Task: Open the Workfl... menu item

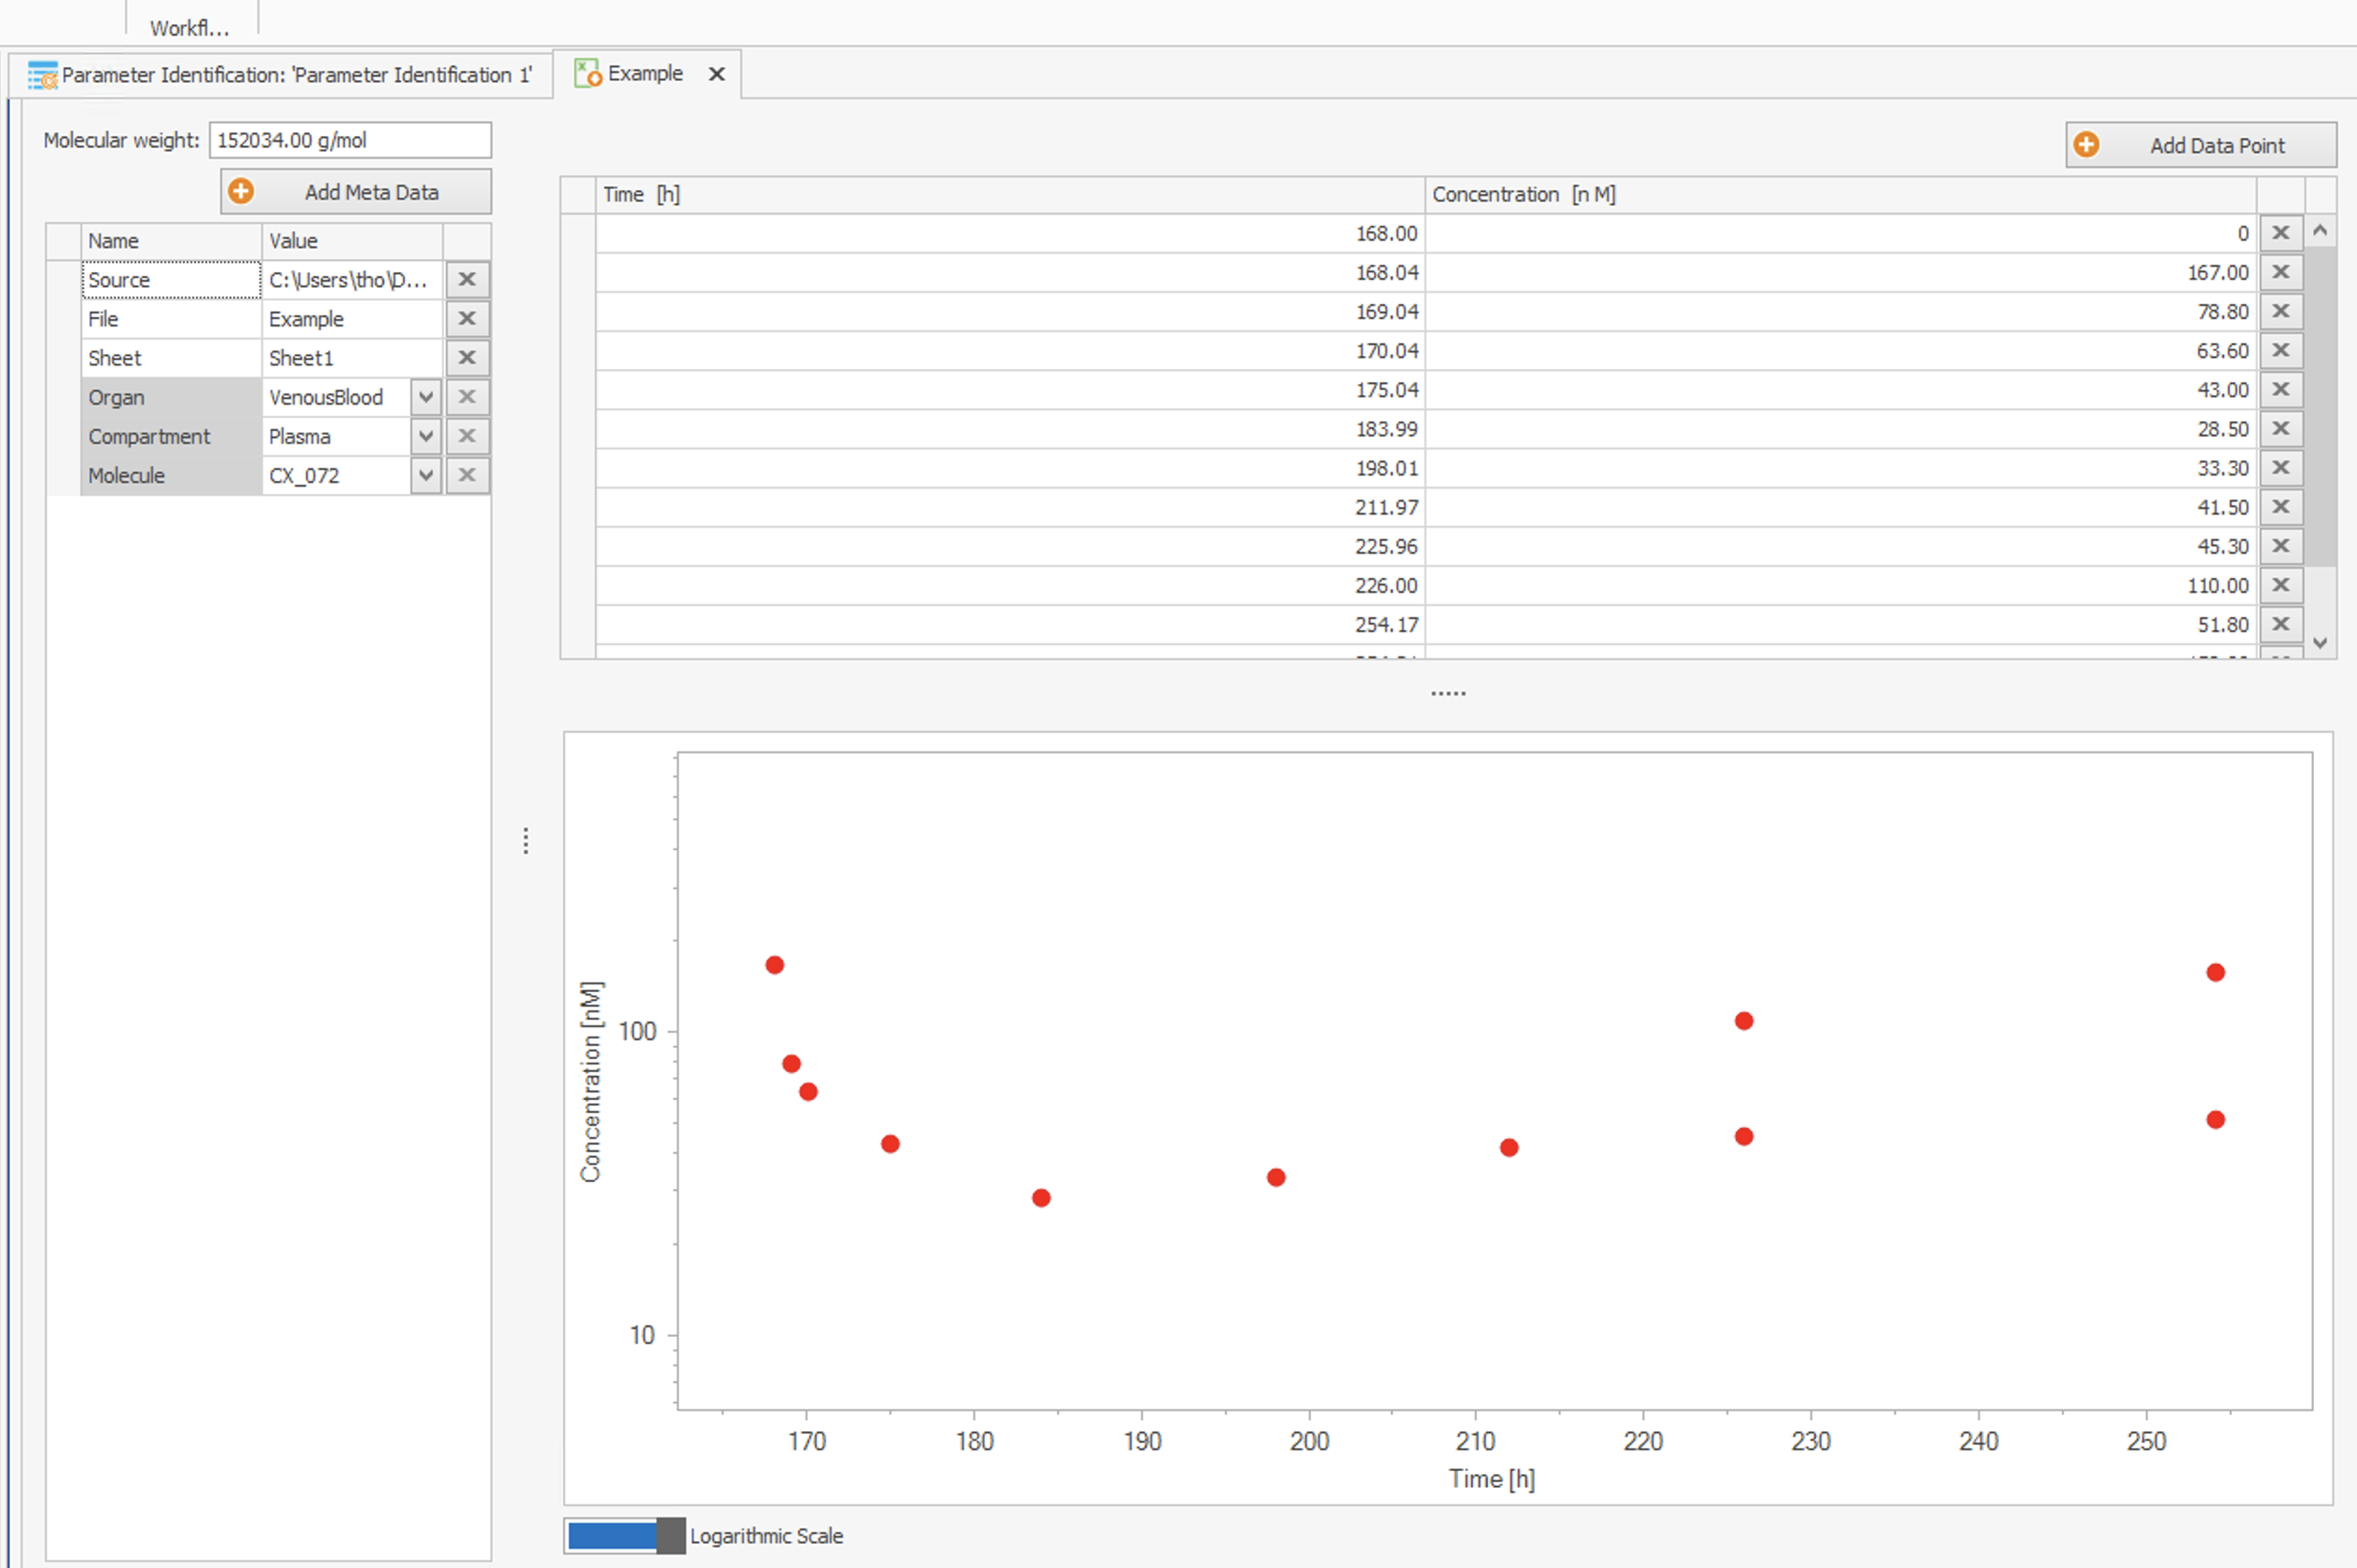Action: [190, 28]
